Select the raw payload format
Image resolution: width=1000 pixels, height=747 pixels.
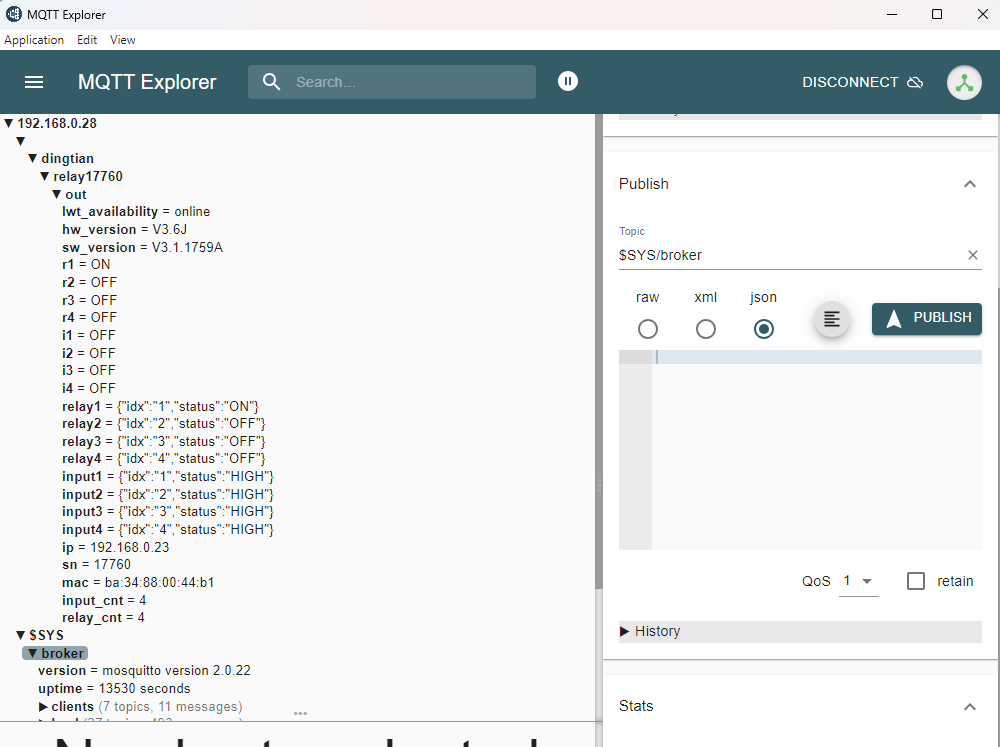click(648, 329)
